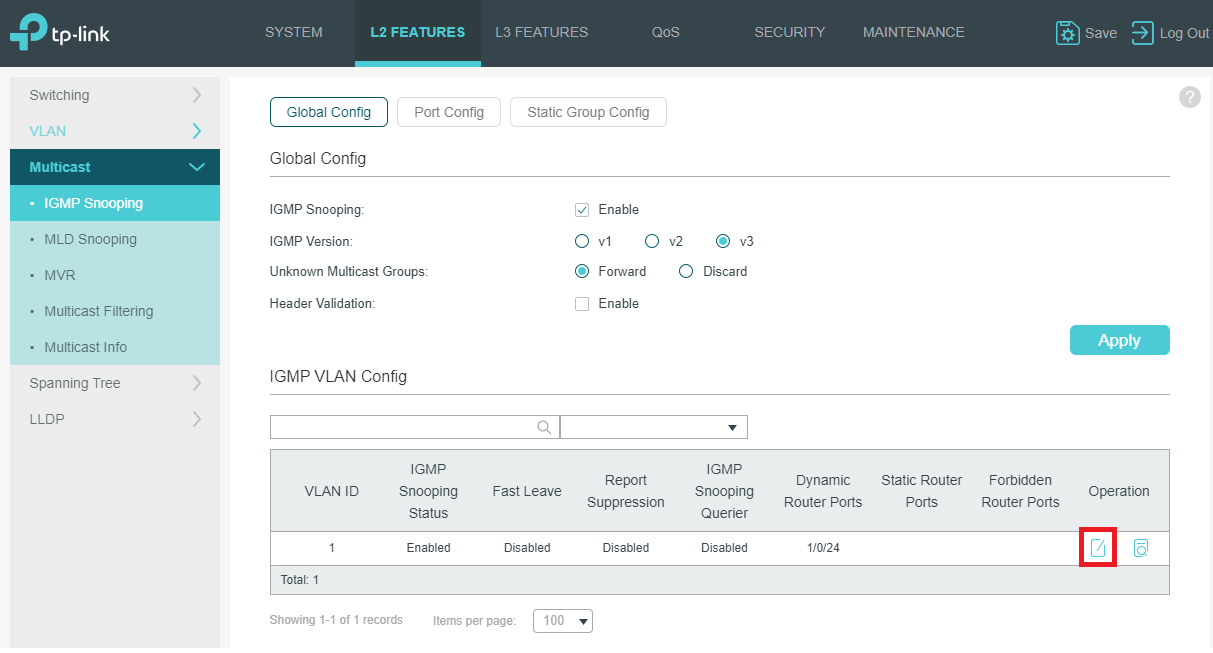
Task: Click the Apply button
Action: (x=1119, y=340)
